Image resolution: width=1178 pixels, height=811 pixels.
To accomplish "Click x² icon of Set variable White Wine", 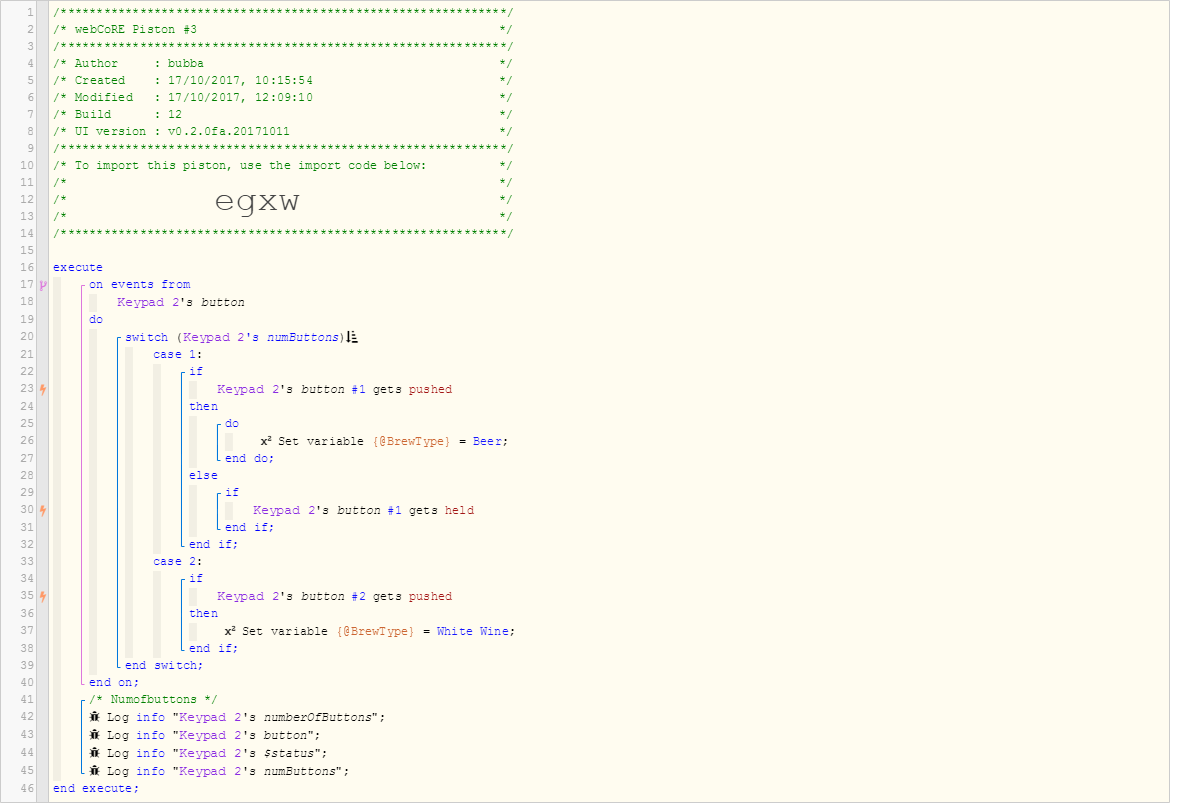I will 230,631.
